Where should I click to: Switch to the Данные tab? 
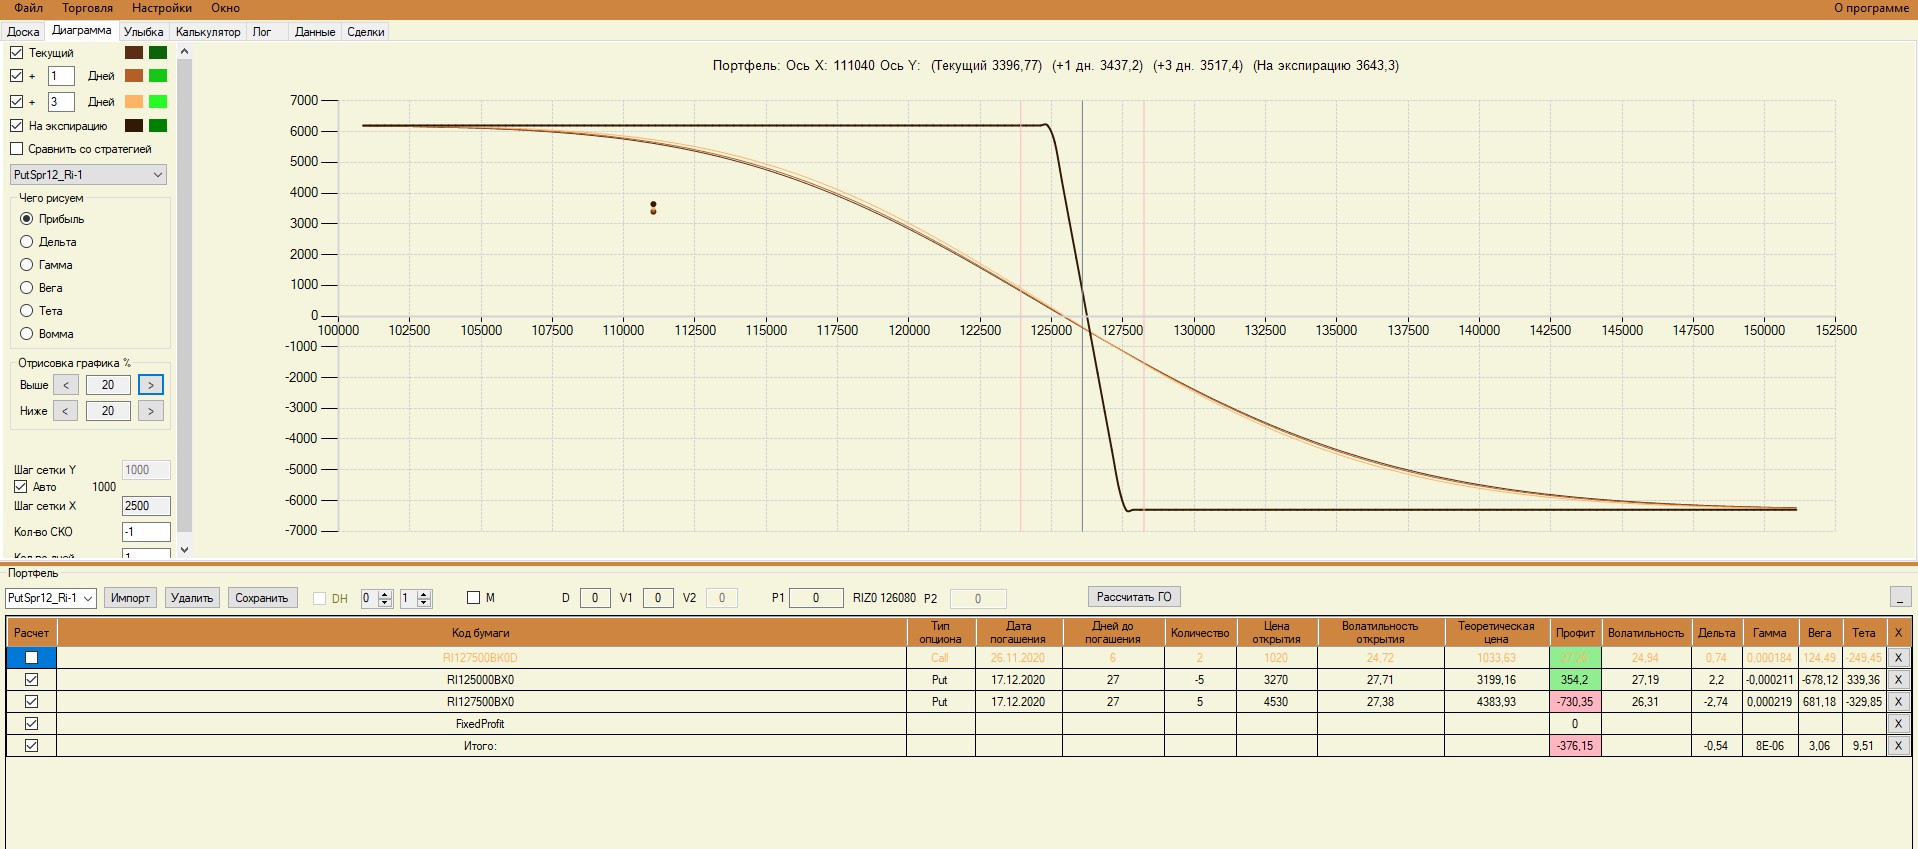tap(315, 32)
